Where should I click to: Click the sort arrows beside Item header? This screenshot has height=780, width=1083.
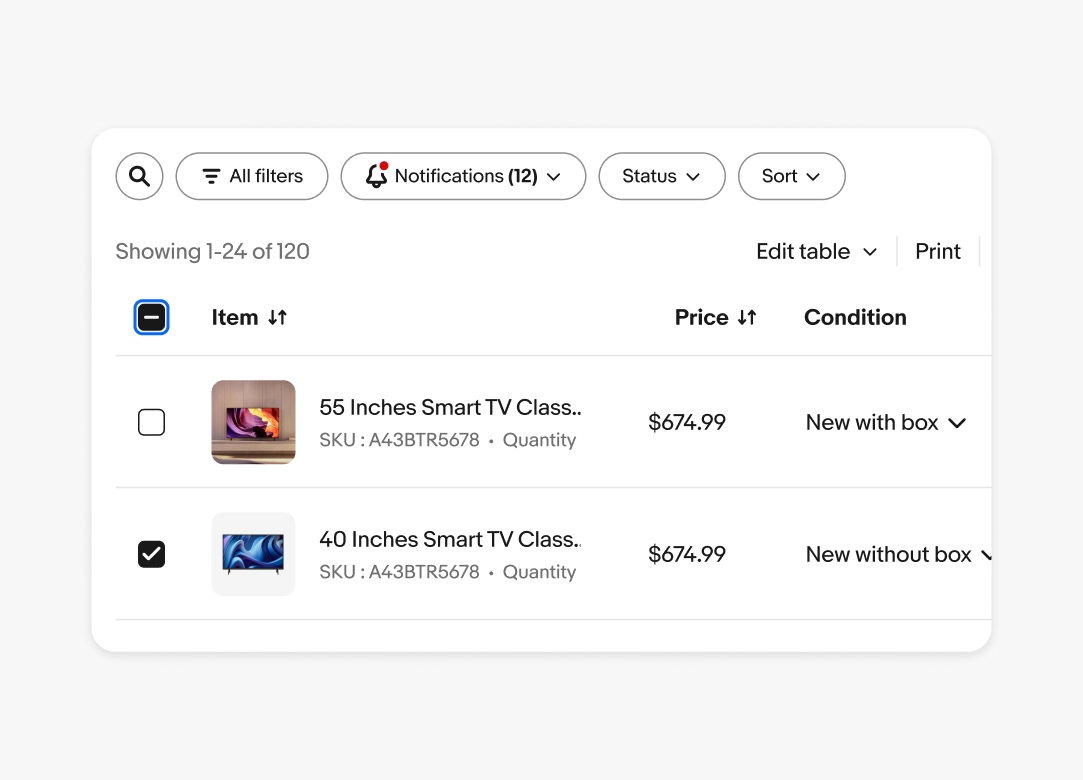[x=277, y=317]
